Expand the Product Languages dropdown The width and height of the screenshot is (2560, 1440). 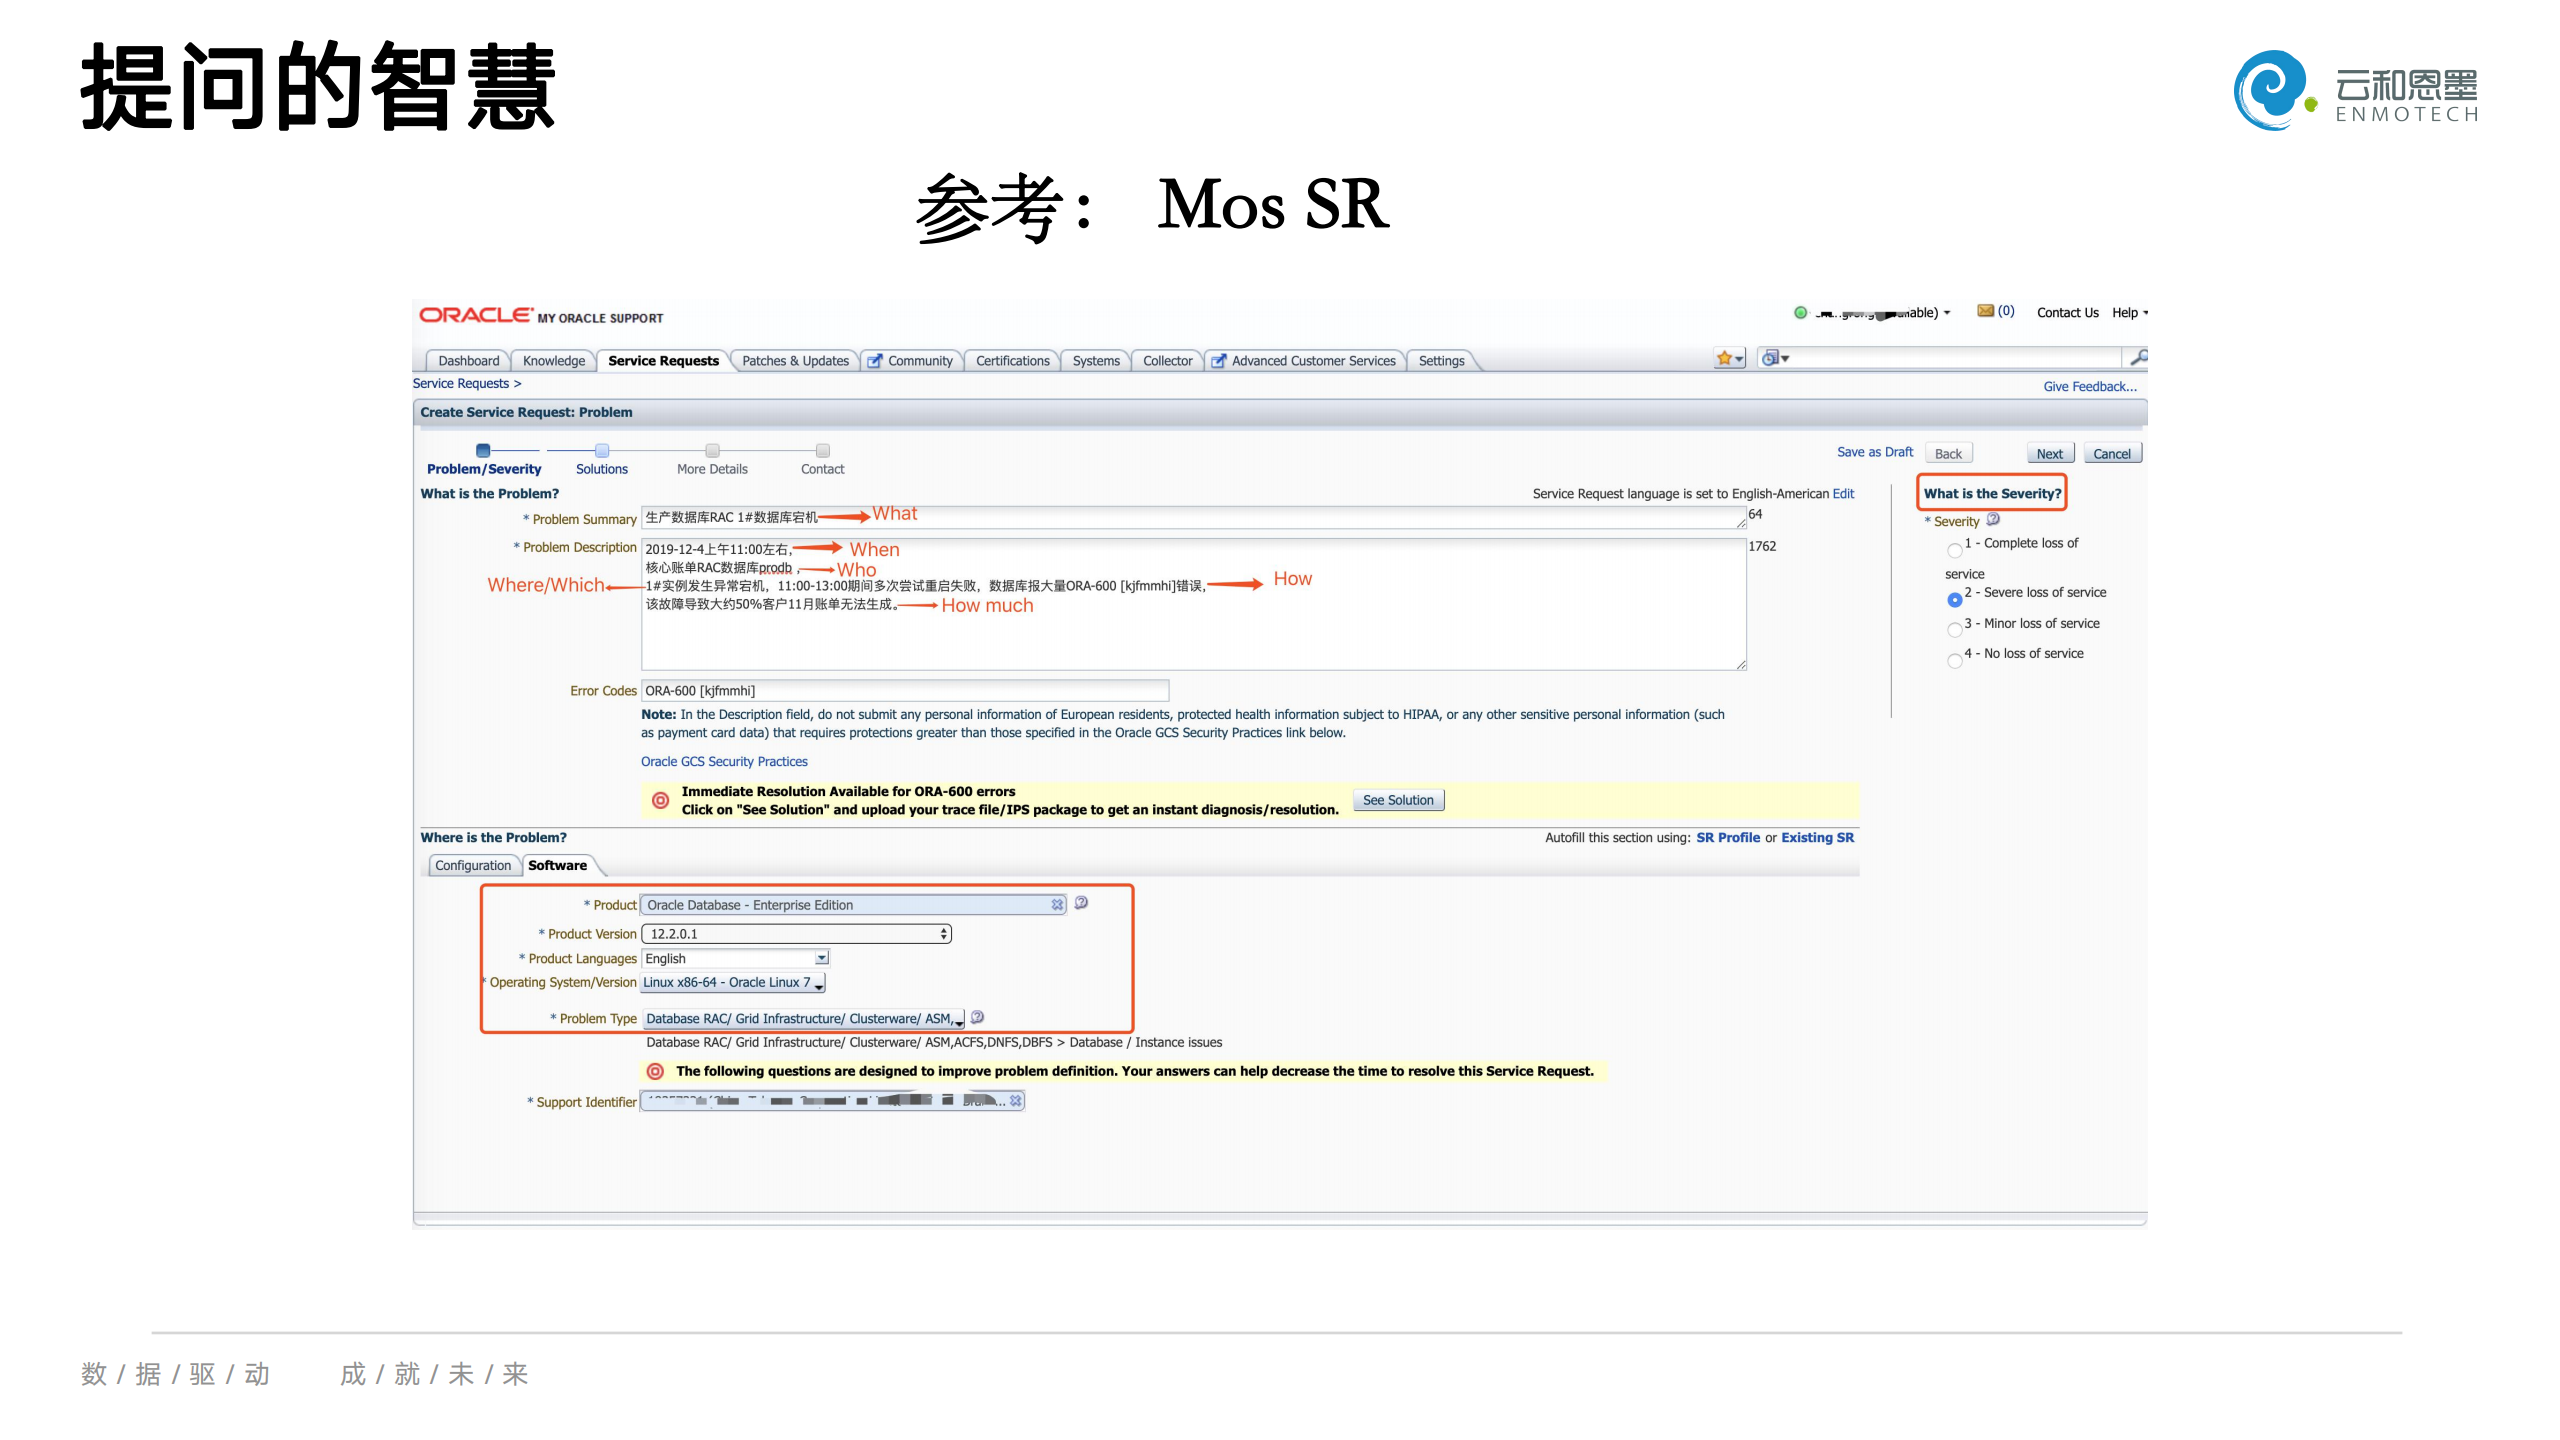[x=821, y=958]
